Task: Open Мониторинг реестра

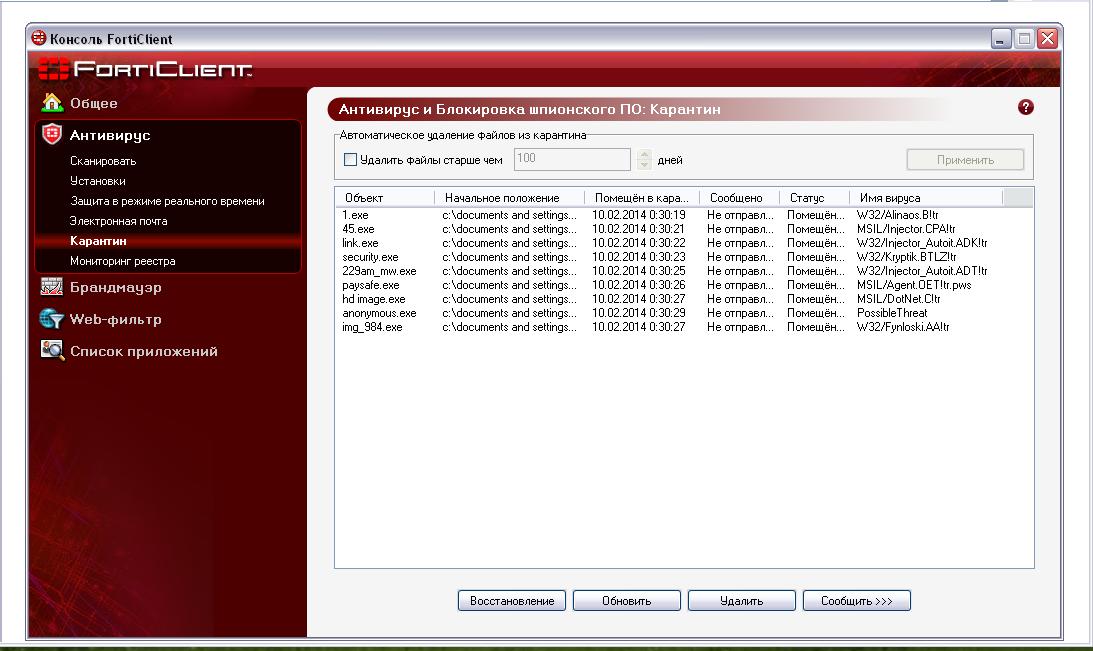Action: point(123,261)
